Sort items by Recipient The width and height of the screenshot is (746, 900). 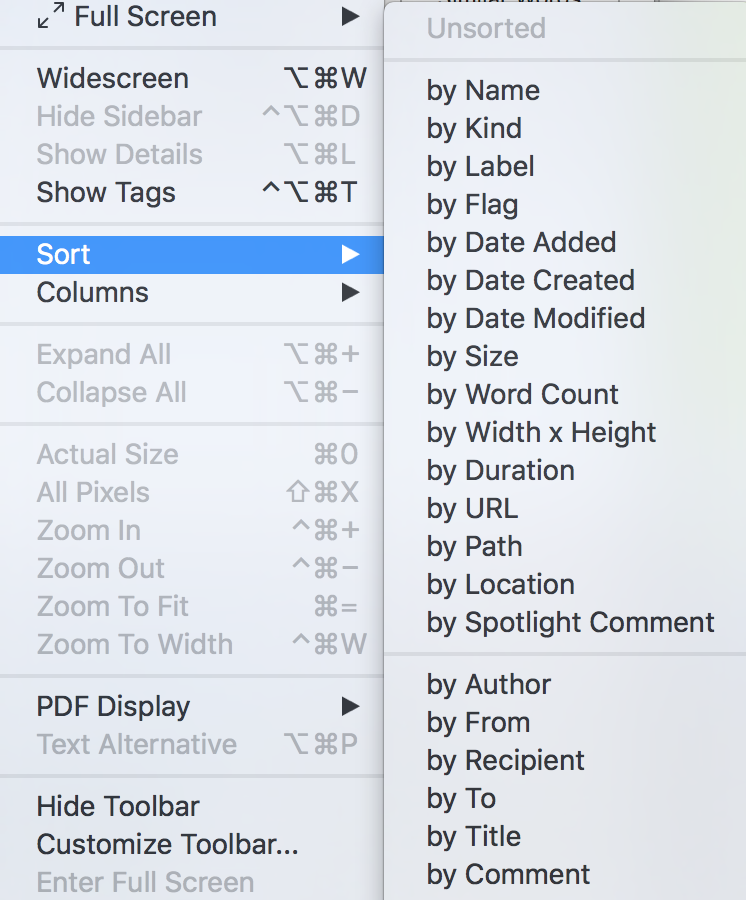[565, 761]
